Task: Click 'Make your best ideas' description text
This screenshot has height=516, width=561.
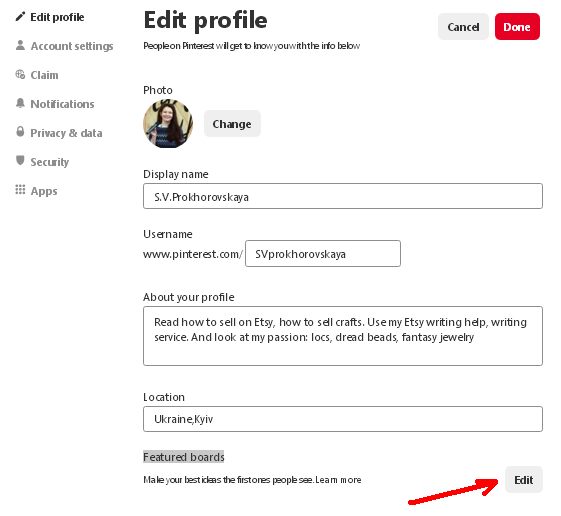Action: coord(229,480)
